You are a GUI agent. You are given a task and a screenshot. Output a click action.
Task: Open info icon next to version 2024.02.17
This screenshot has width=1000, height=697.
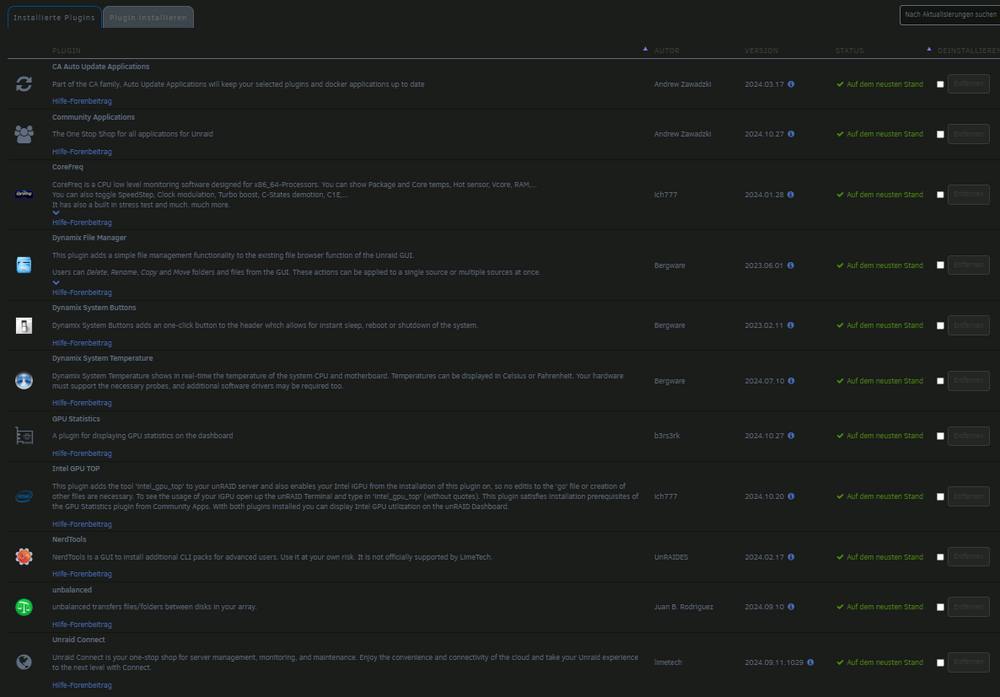[x=791, y=557]
